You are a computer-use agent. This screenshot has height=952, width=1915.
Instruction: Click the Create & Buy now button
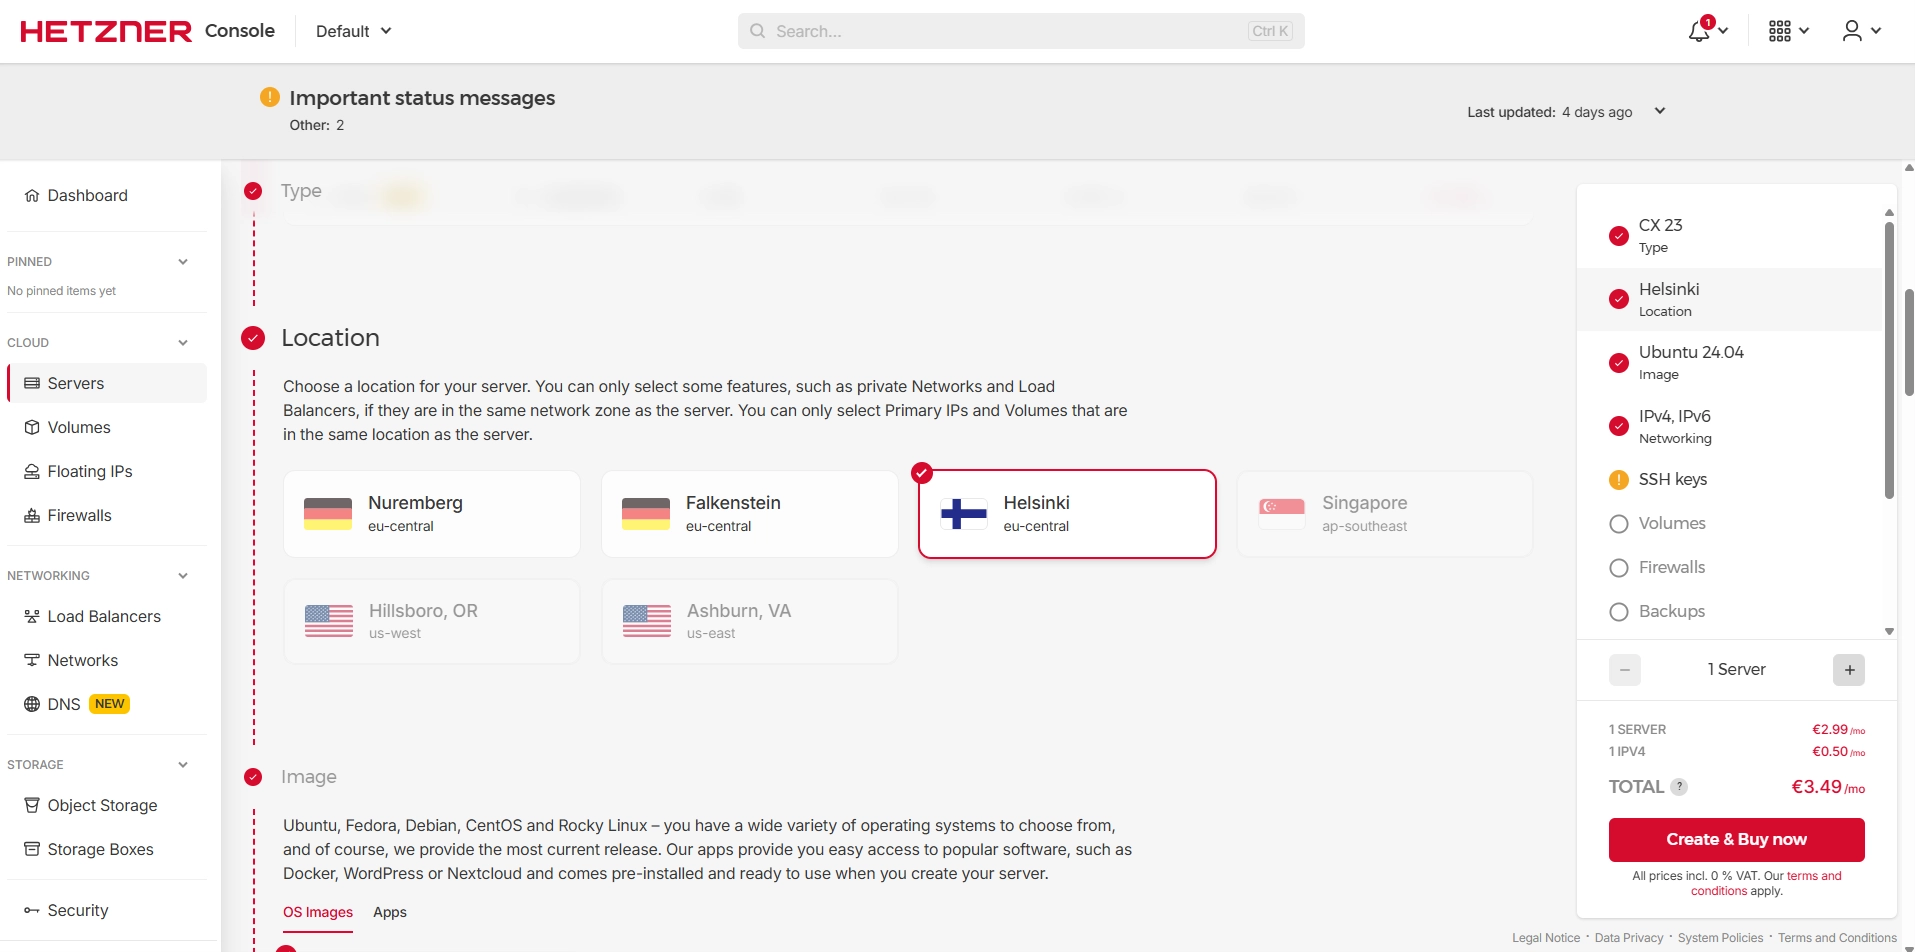[1736, 840]
